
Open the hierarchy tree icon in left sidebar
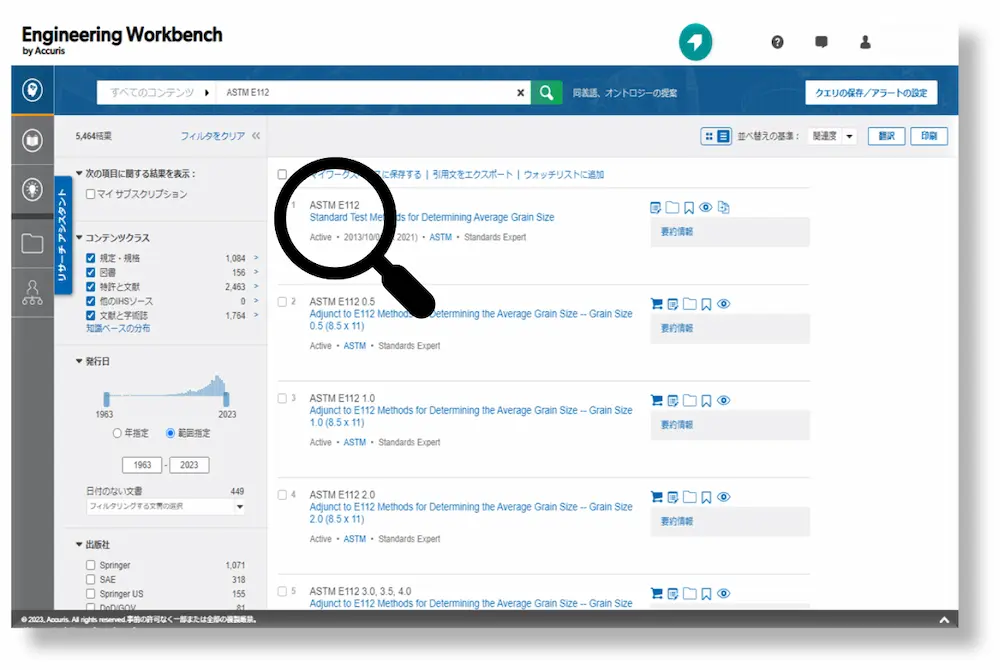33,293
